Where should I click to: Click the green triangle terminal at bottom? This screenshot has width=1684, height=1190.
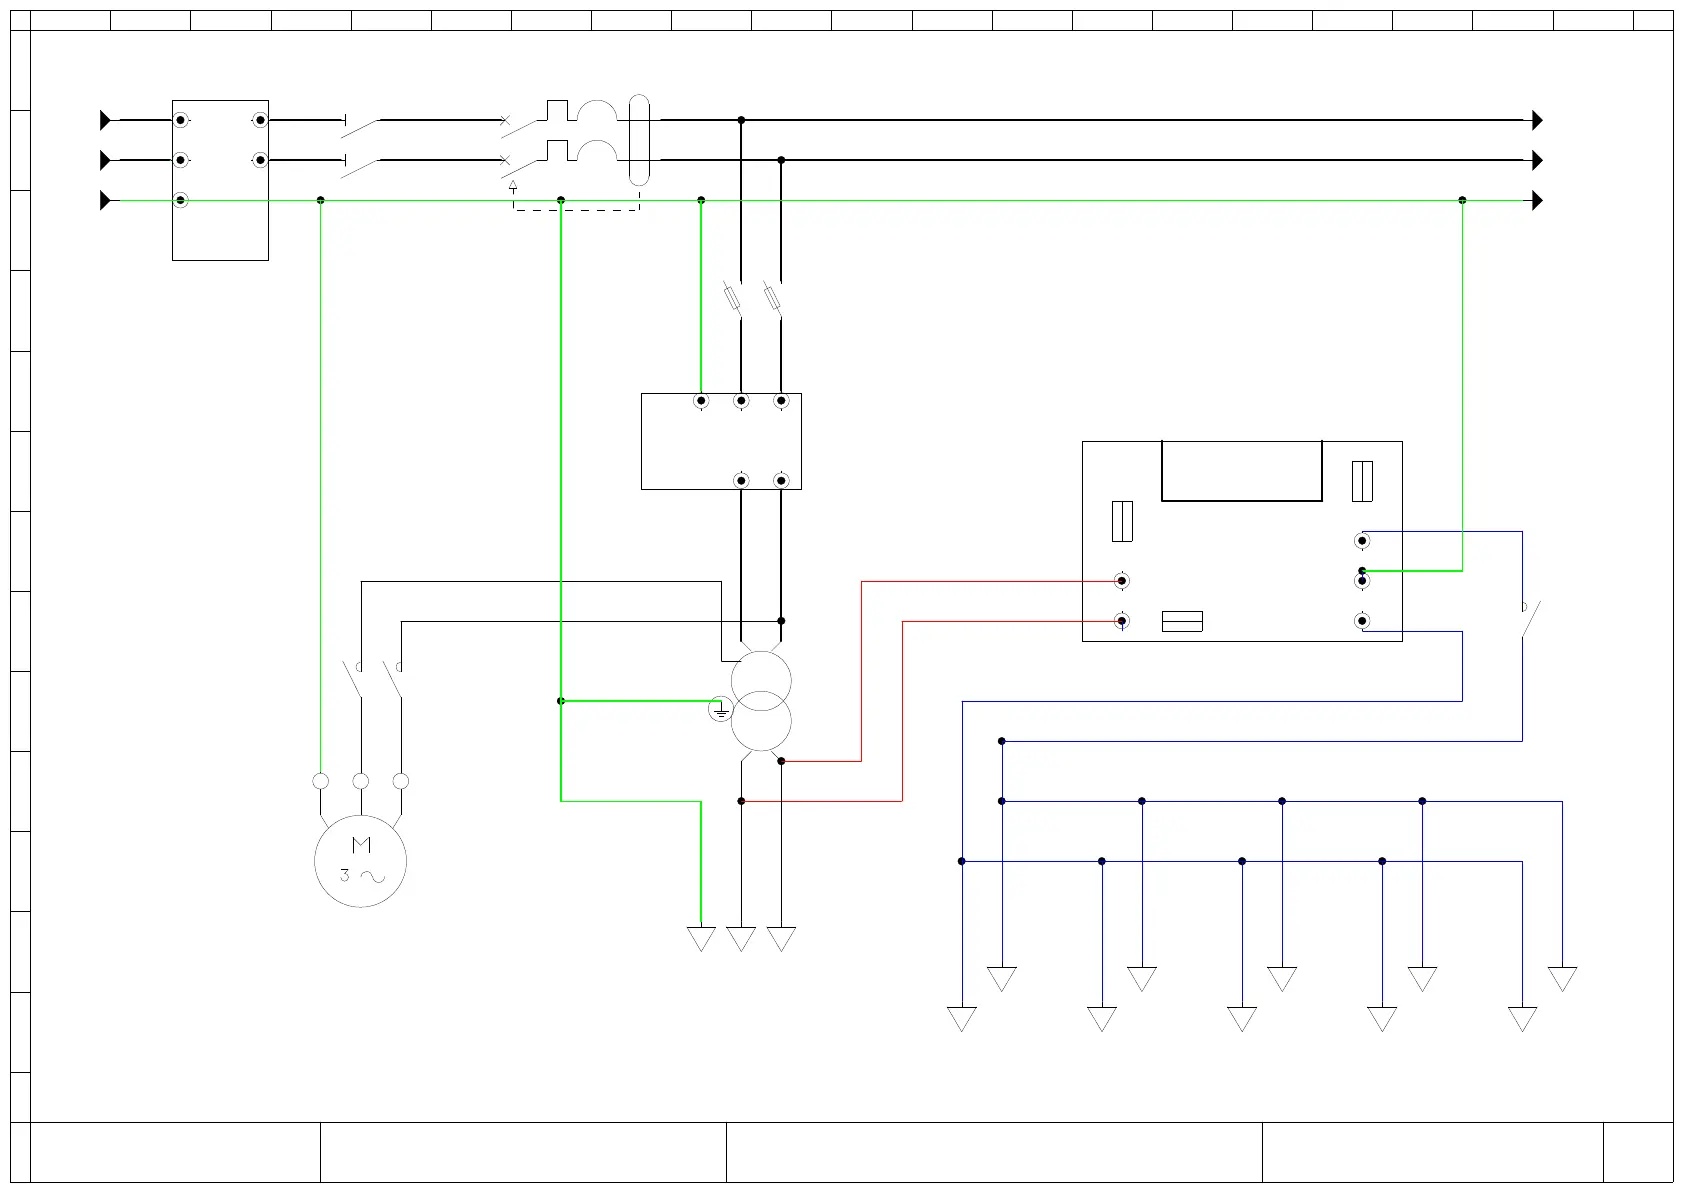pyautogui.click(x=701, y=938)
